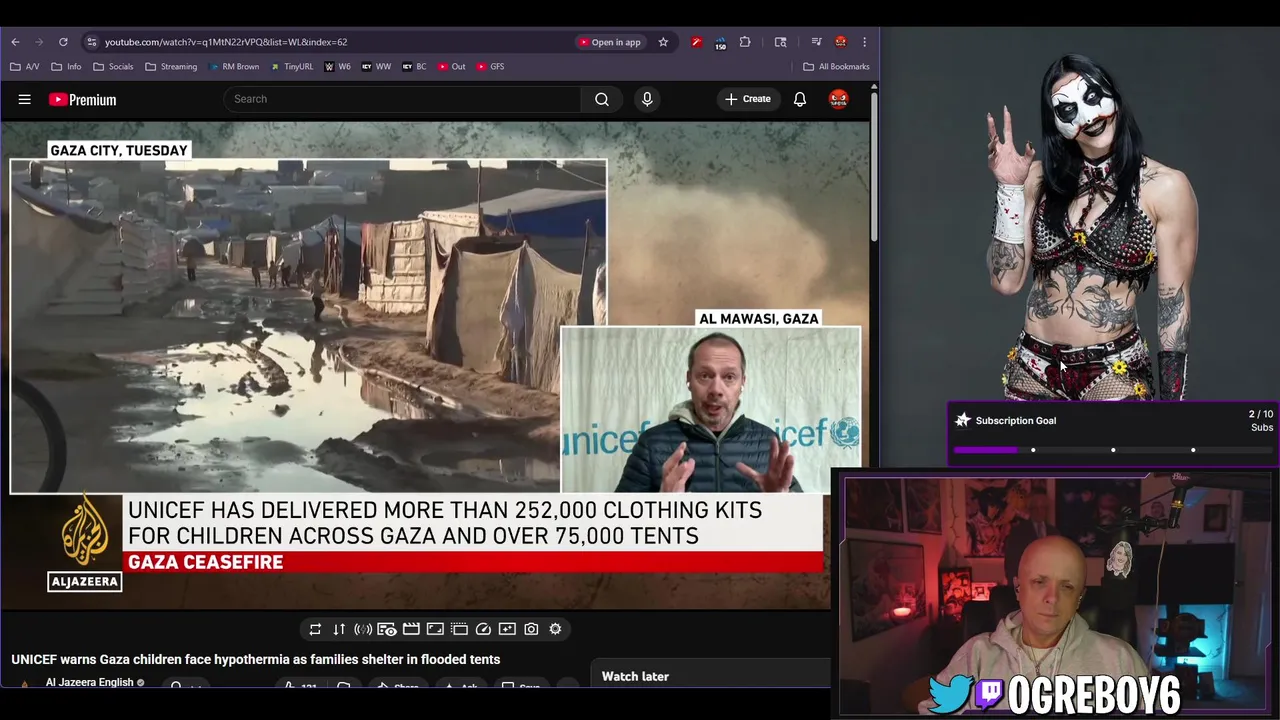Go back with the browser back arrow
1280x720 pixels.
[15, 42]
